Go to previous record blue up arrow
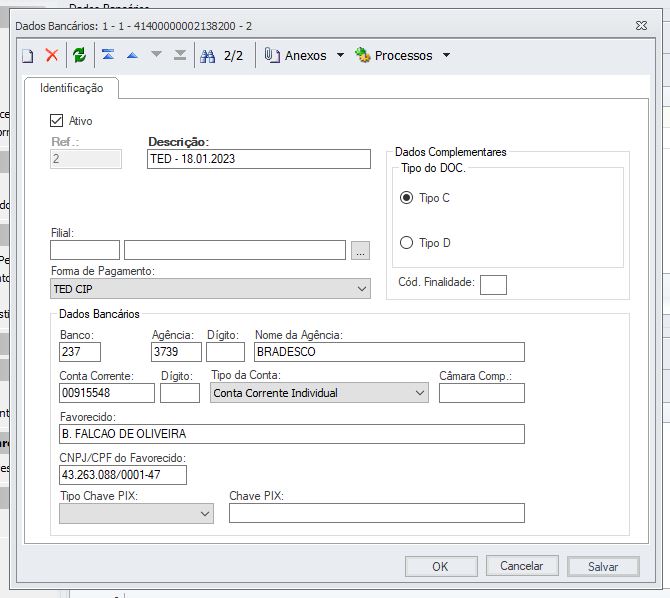Image resolution: width=670 pixels, height=598 pixels. click(x=131, y=56)
